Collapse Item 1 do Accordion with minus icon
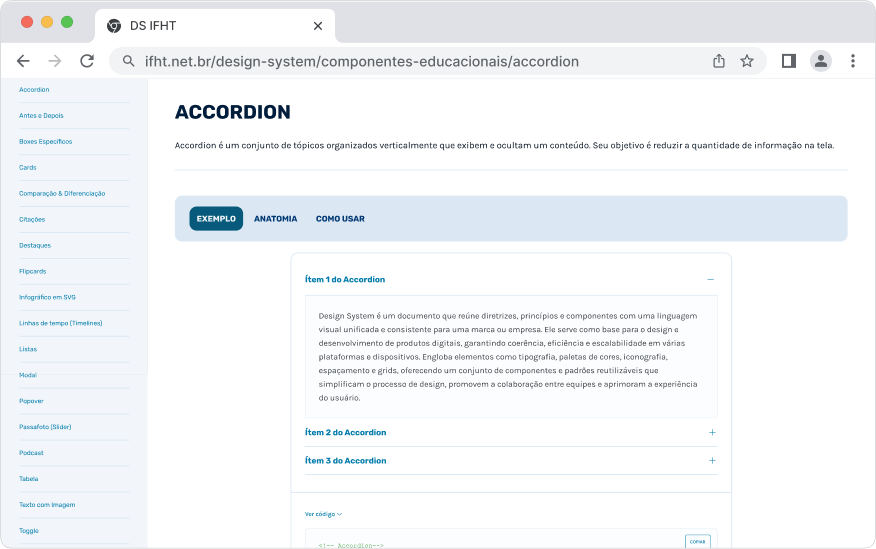This screenshot has height=549, width=876. tap(711, 279)
